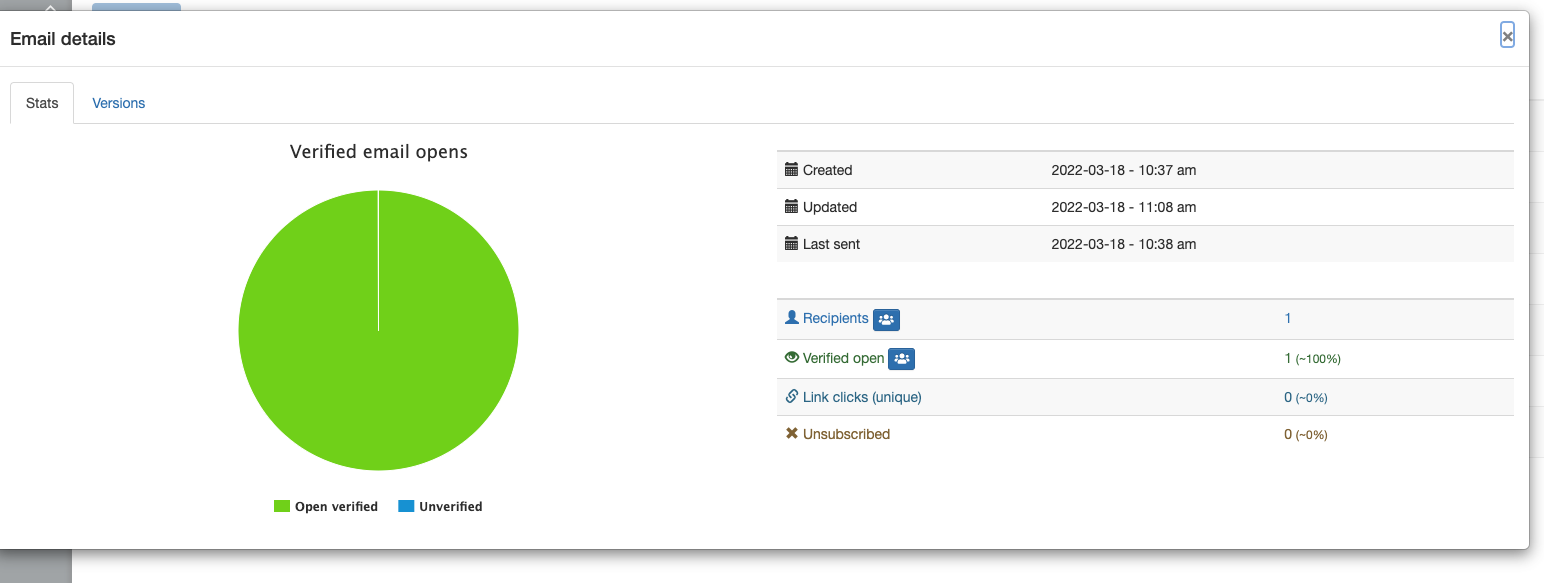Click the Link clicks (unique) link
This screenshot has height=583, width=1544.
coord(862,397)
